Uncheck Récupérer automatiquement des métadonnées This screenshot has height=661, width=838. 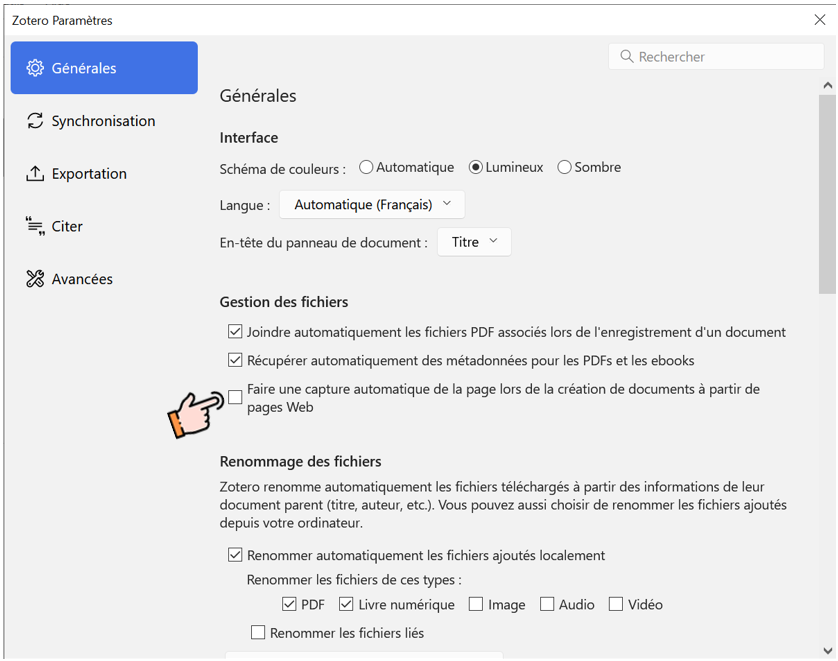point(235,360)
